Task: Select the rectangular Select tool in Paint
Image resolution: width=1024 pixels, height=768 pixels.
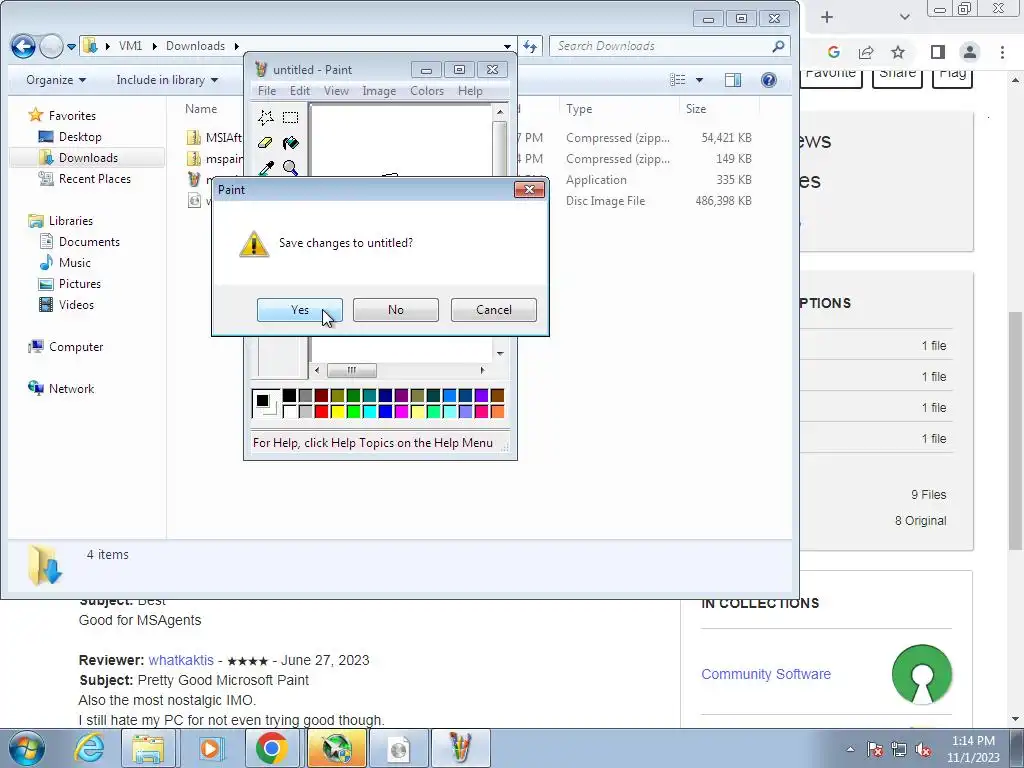Action: click(291, 118)
